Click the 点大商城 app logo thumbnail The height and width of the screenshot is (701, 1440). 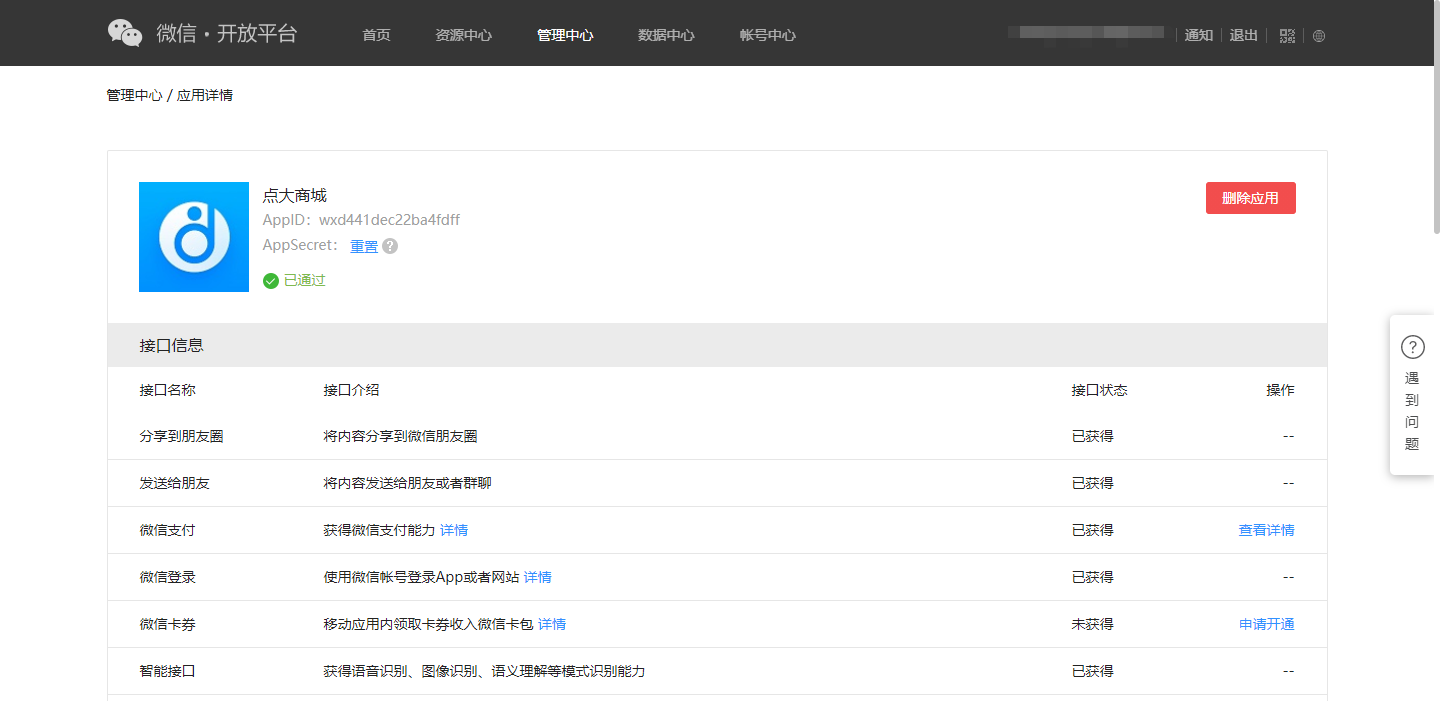(x=194, y=237)
